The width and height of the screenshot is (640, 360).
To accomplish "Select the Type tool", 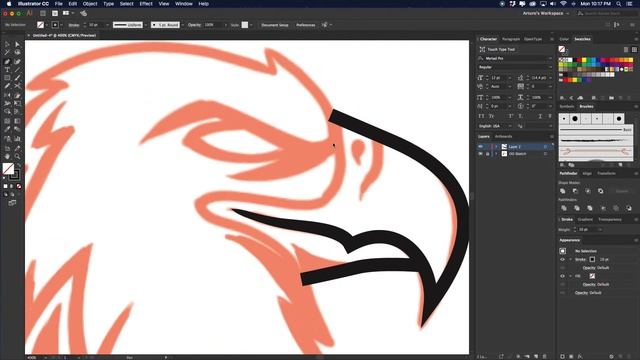I will [x=7, y=70].
